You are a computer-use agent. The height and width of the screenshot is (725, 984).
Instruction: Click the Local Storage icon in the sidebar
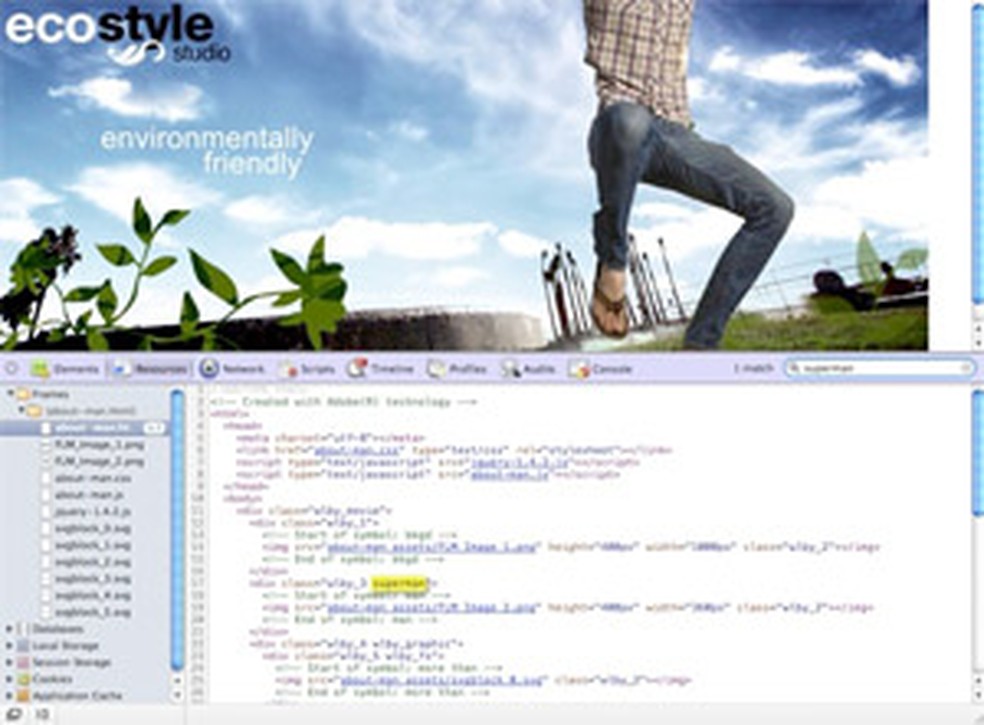pyautogui.click(x=23, y=645)
